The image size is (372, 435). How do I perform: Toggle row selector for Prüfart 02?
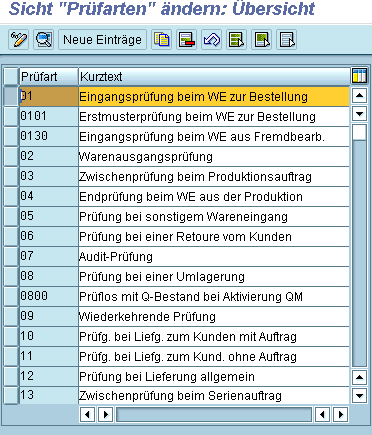point(11,157)
